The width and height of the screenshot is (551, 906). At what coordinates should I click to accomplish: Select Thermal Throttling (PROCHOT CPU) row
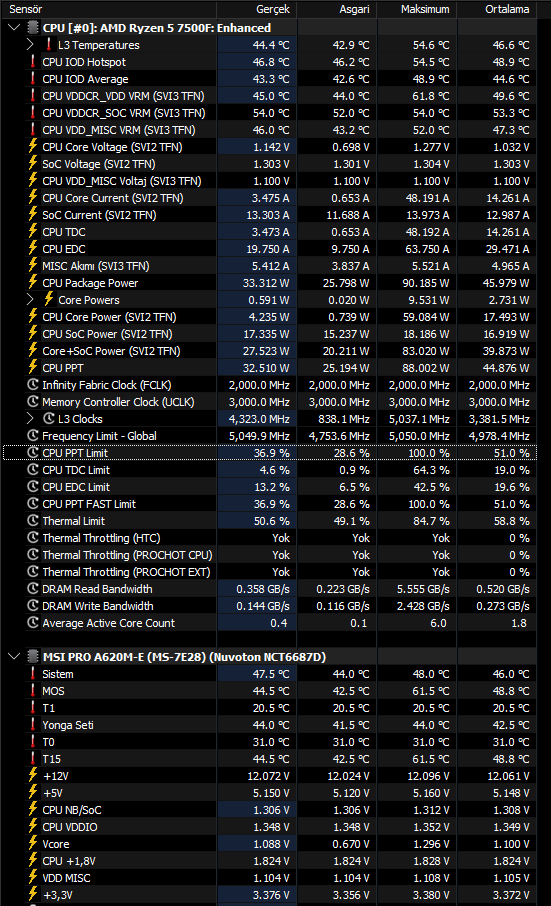(269, 555)
